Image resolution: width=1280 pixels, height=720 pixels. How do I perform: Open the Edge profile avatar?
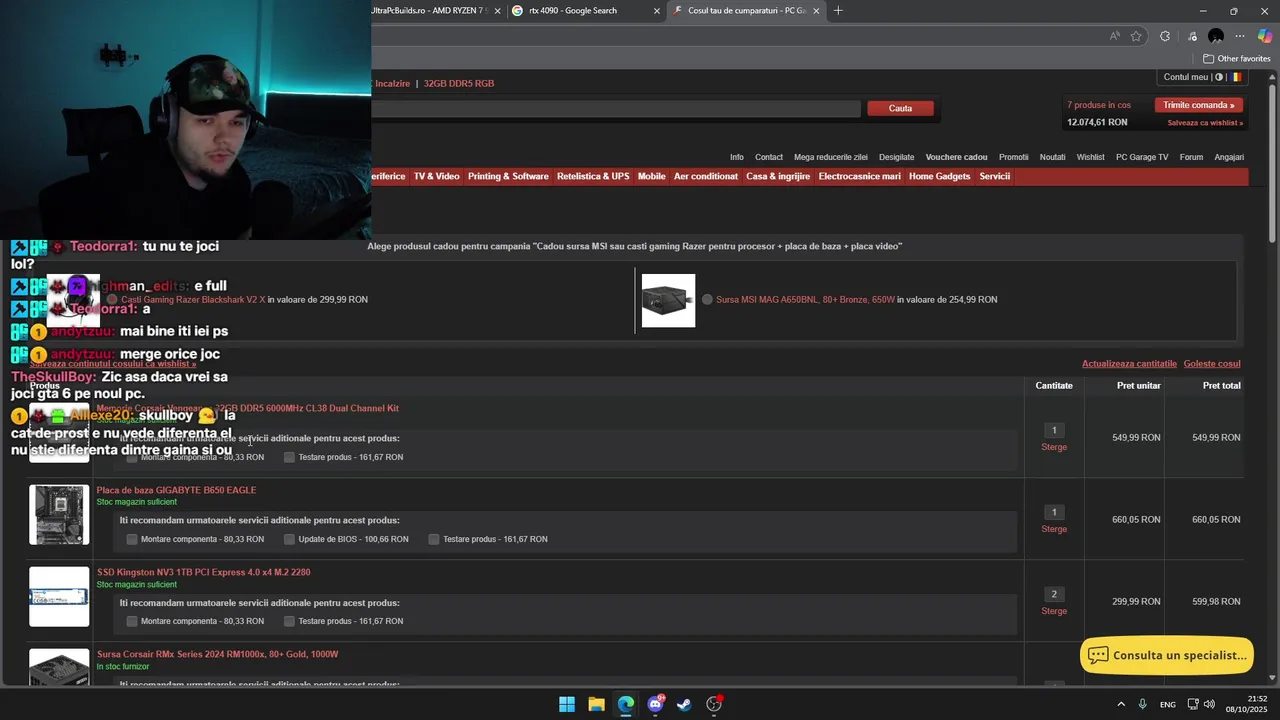pyautogui.click(x=1216, y=36)
